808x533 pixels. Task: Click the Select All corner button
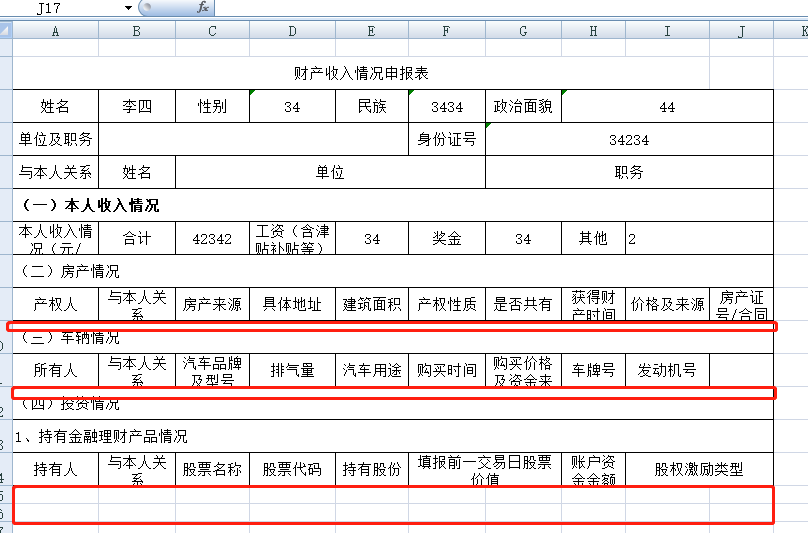[x=6, y=31]
